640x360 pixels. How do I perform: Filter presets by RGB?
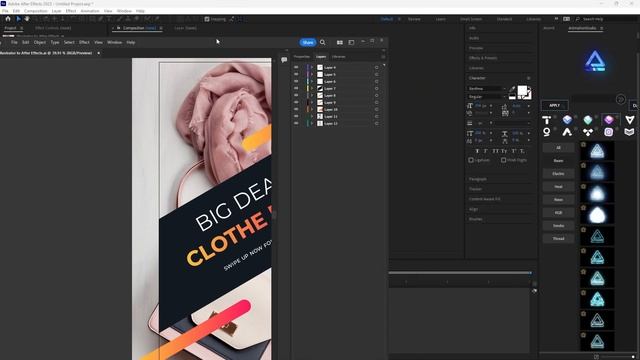558,213
